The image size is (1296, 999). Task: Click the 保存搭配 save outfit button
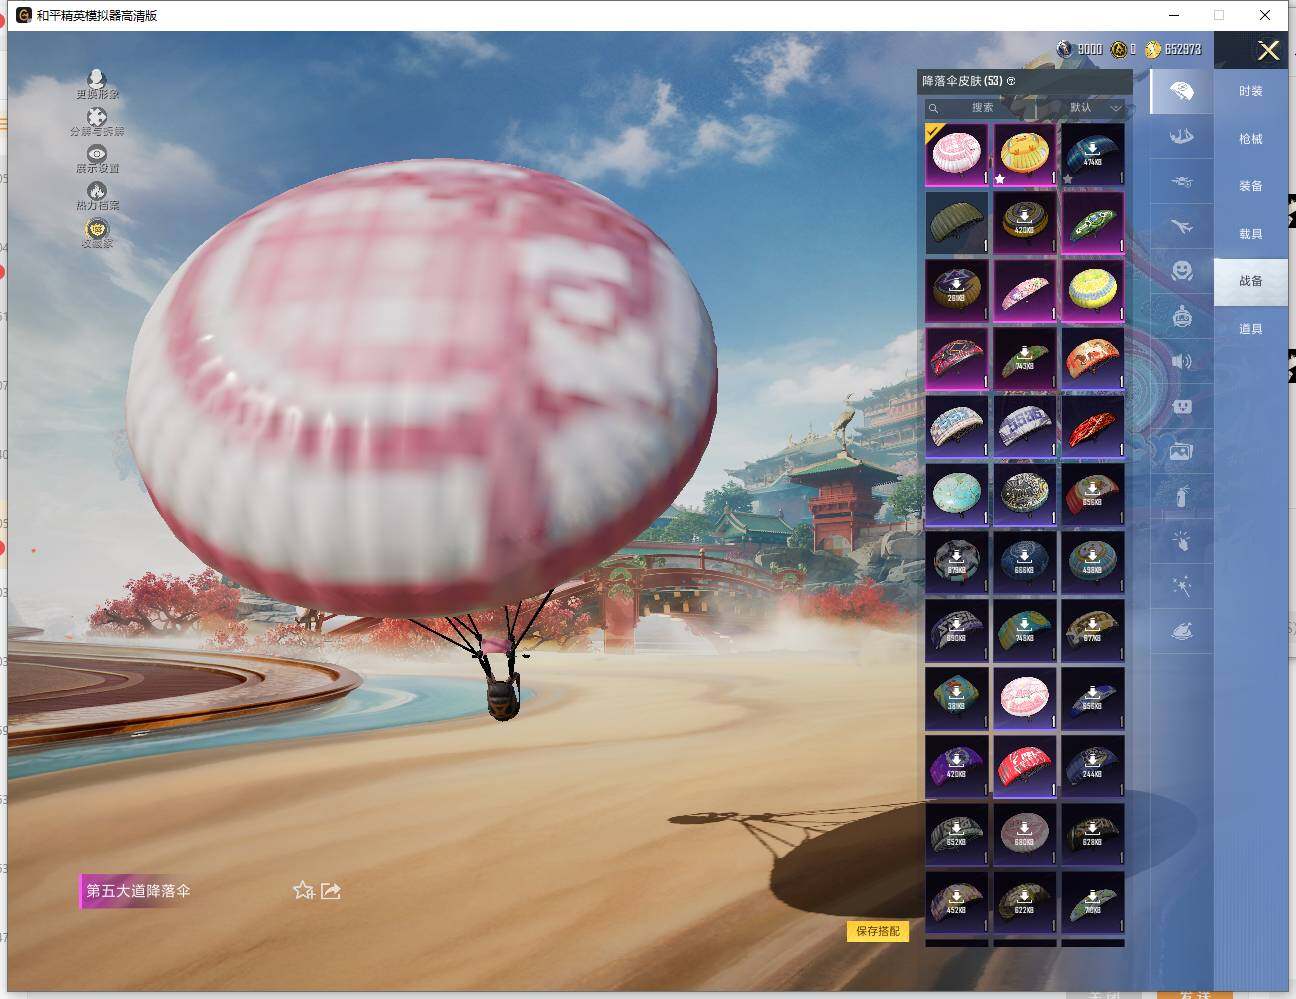(878, 931)
